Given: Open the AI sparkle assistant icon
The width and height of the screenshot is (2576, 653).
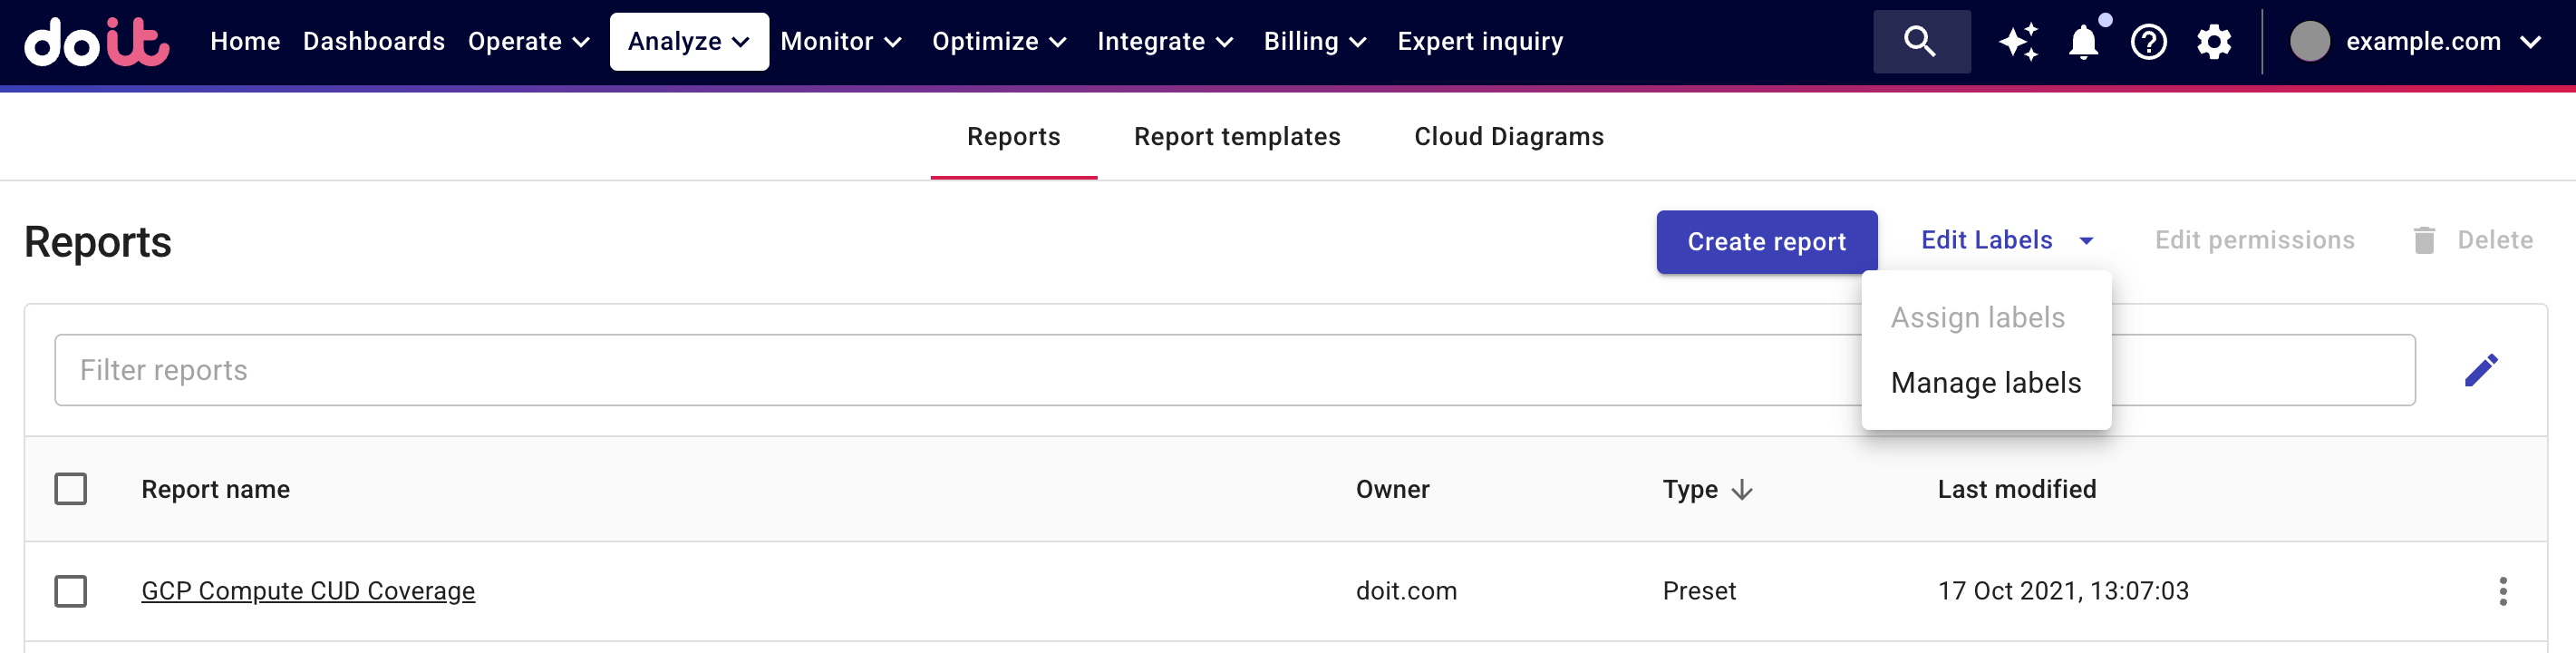Looking at the screenshot, I should coord(2018,42).
